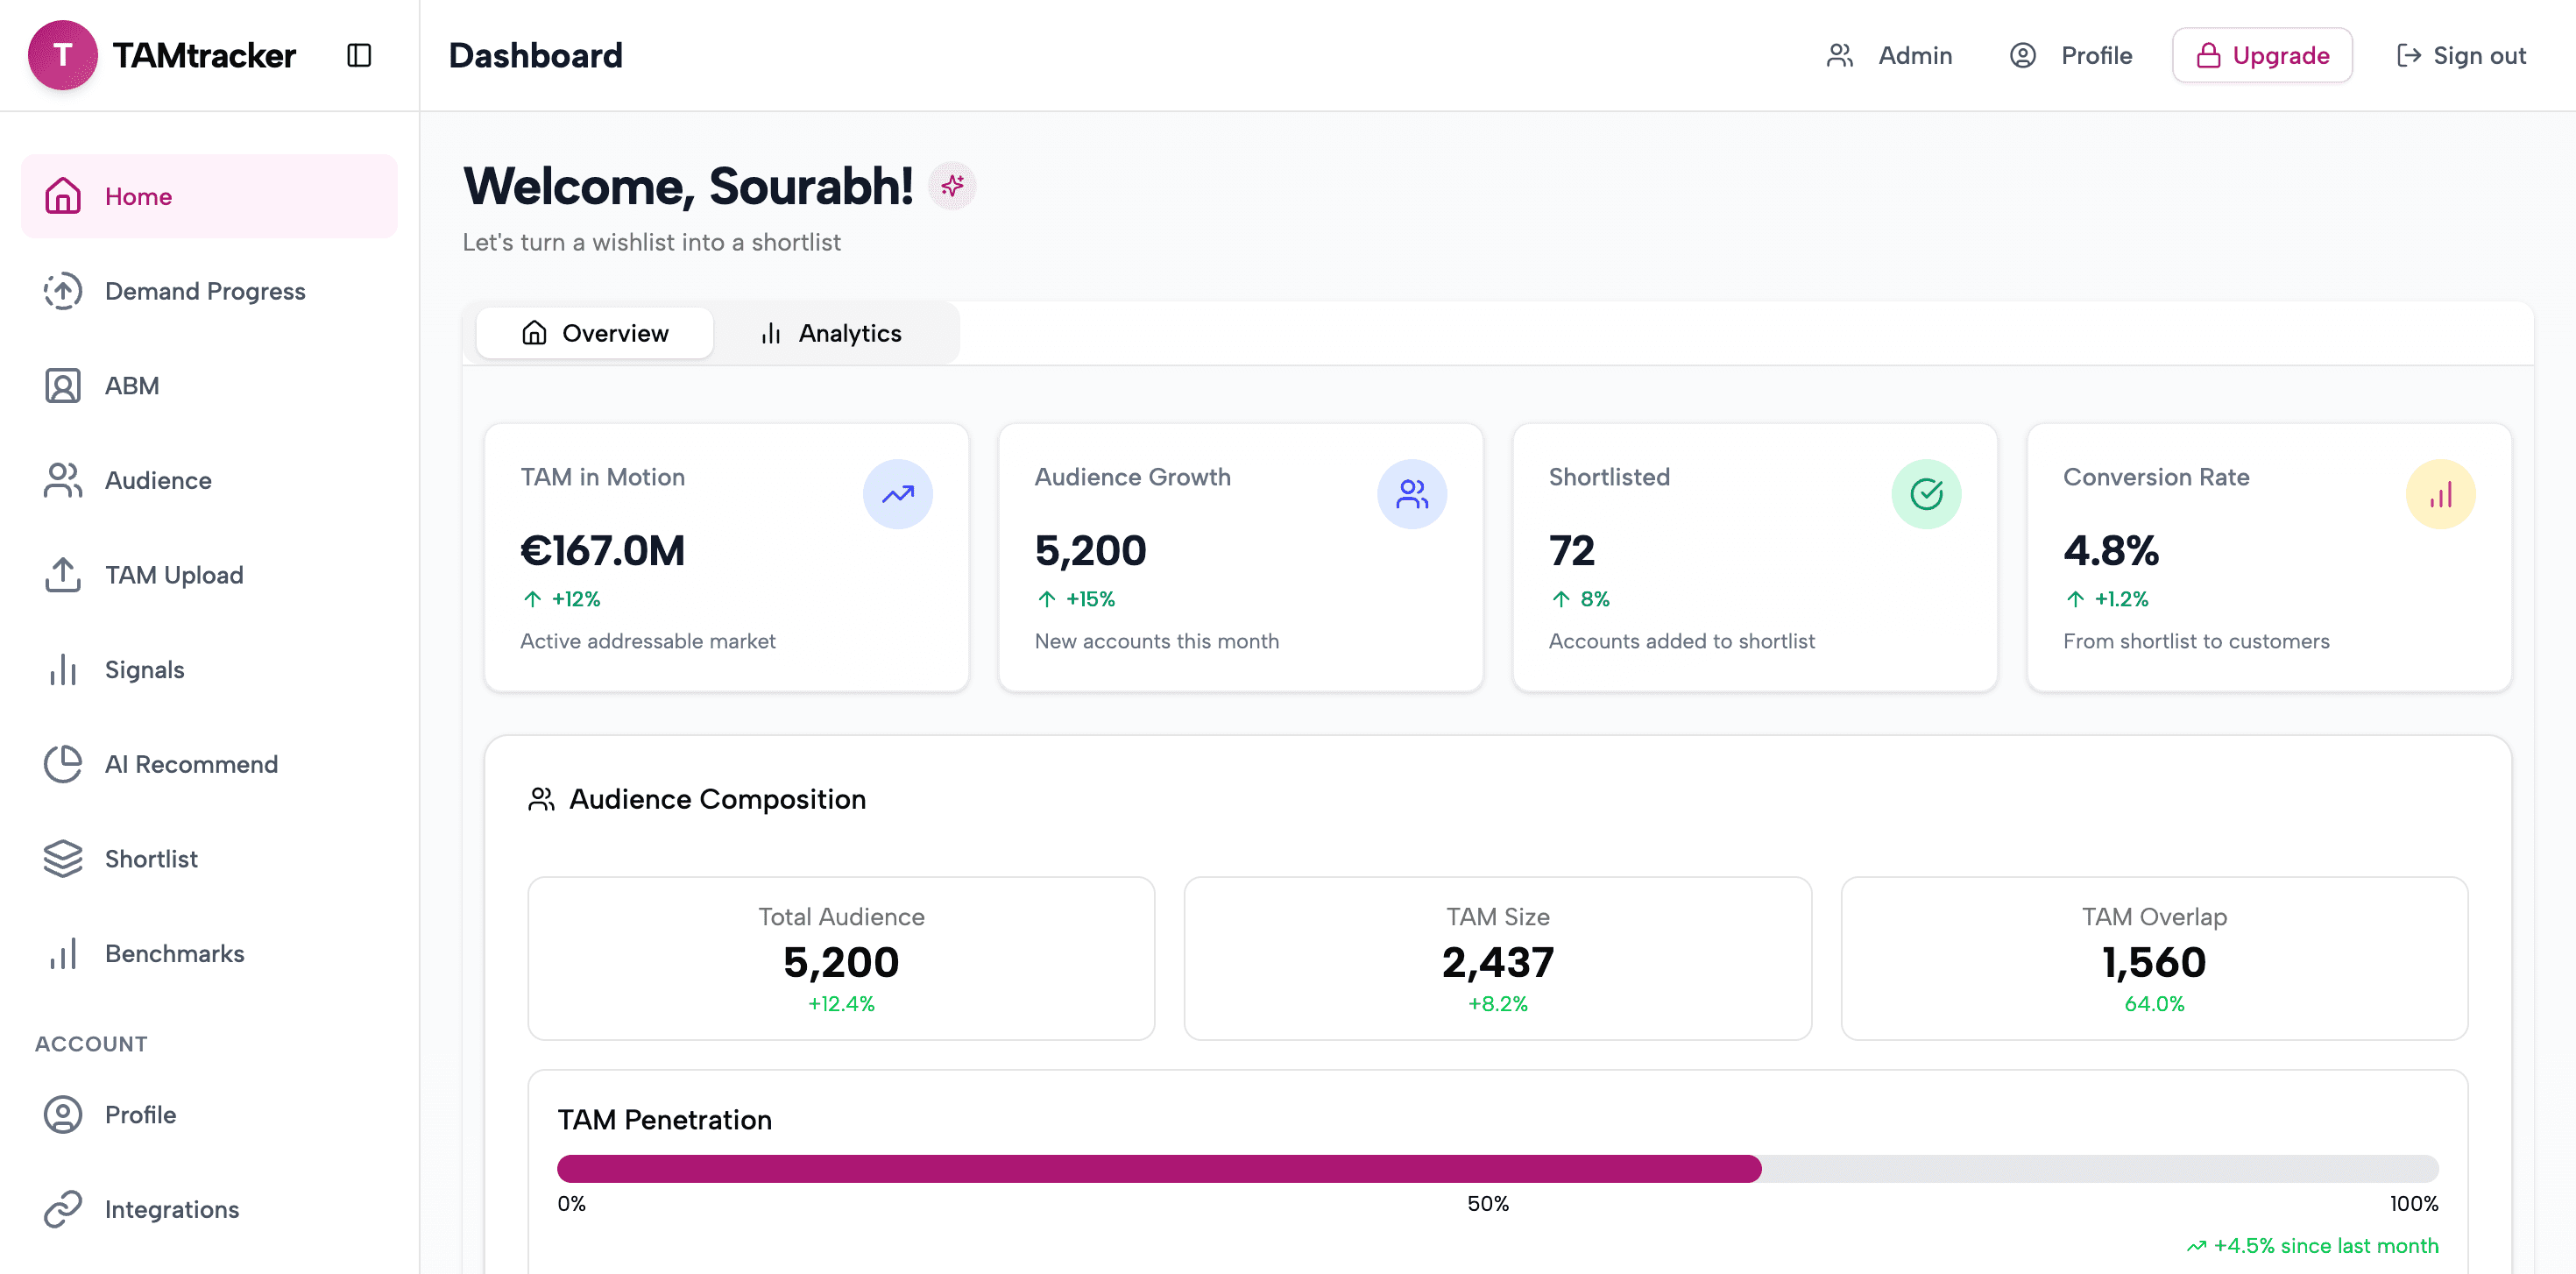Open Benchmarks label

[x=175, y=954]
